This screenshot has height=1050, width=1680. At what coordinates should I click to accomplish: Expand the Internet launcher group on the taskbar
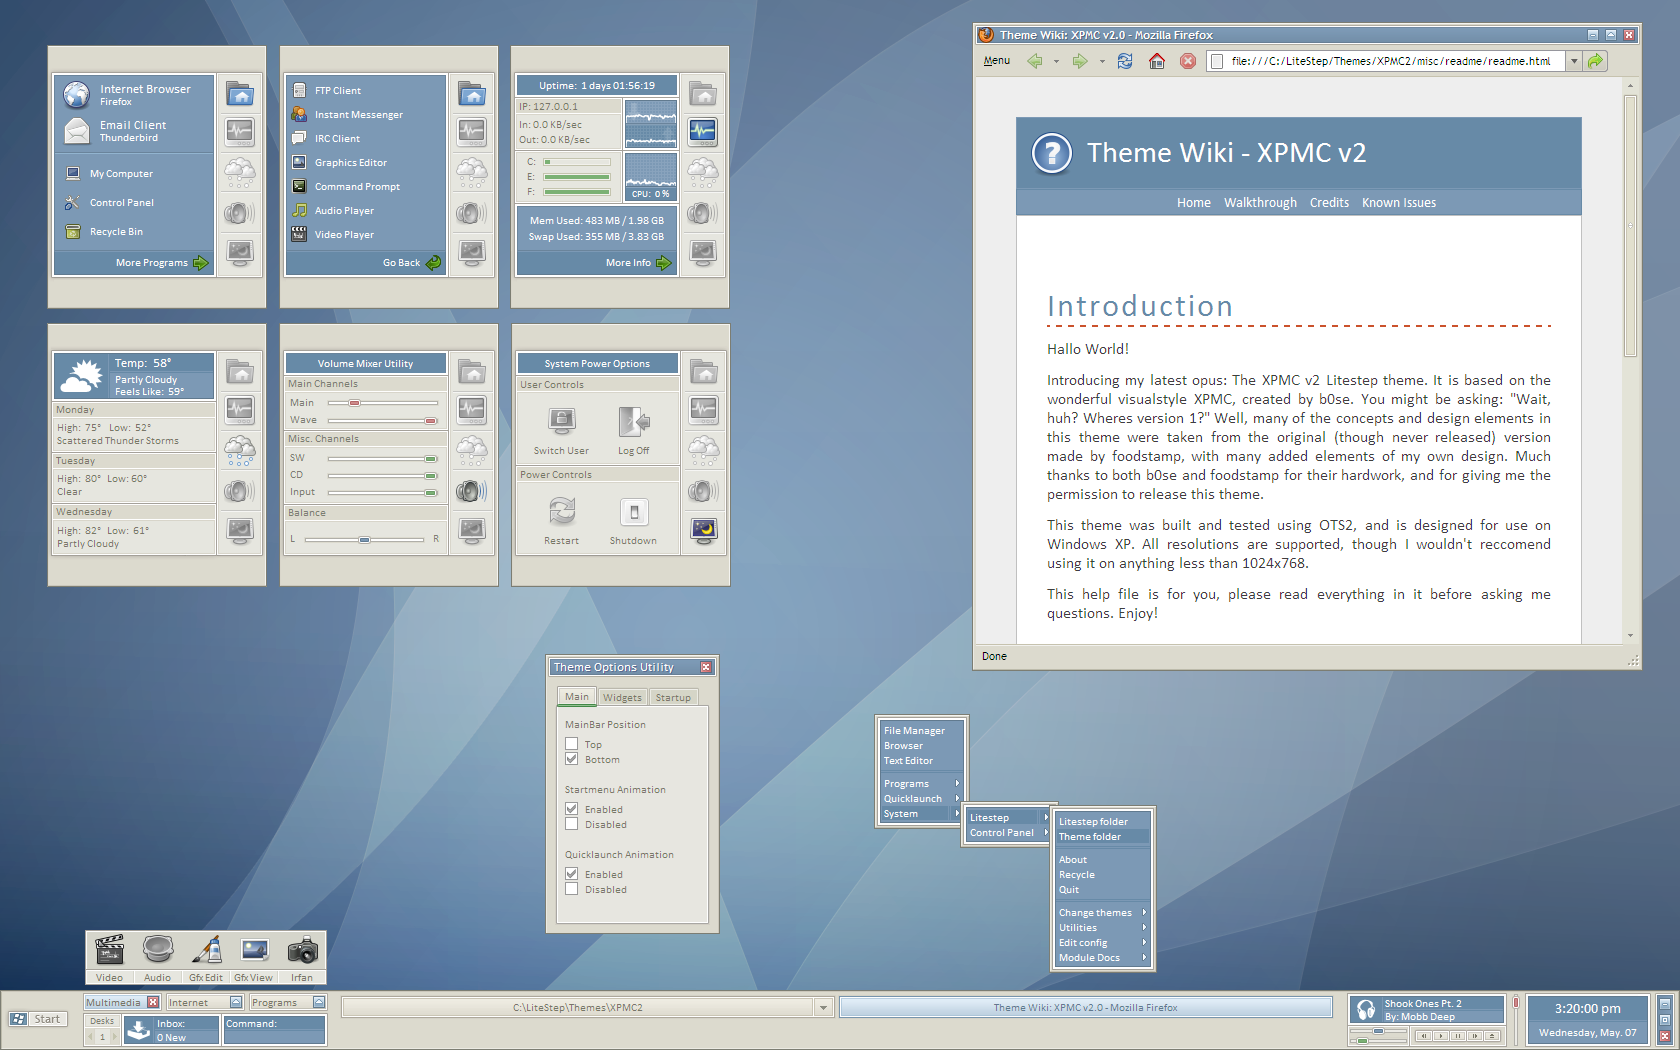click(x=236, y=1002)
